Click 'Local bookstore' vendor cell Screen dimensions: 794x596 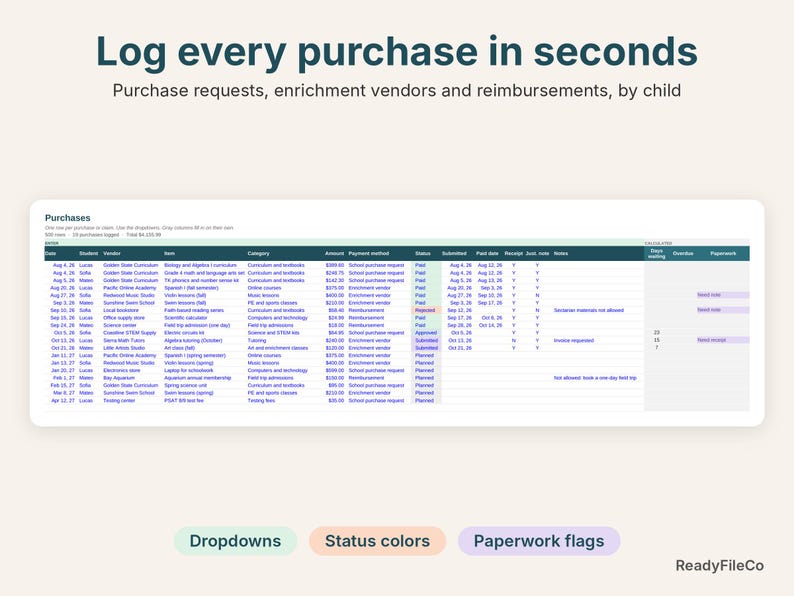coord(121,310)
